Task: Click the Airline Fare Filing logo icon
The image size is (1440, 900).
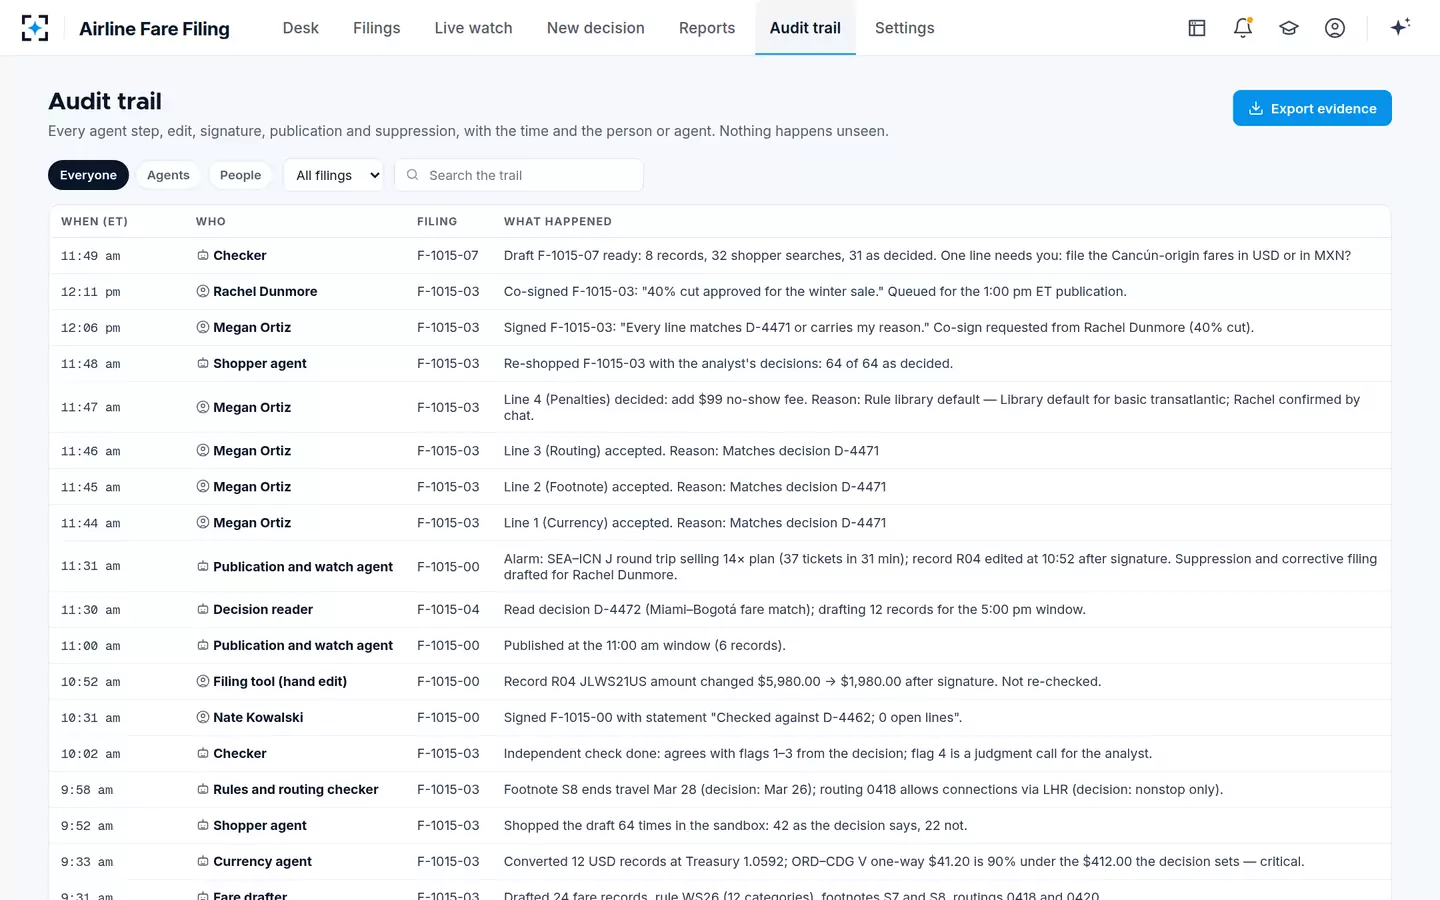Action: [x=35, y=28]
